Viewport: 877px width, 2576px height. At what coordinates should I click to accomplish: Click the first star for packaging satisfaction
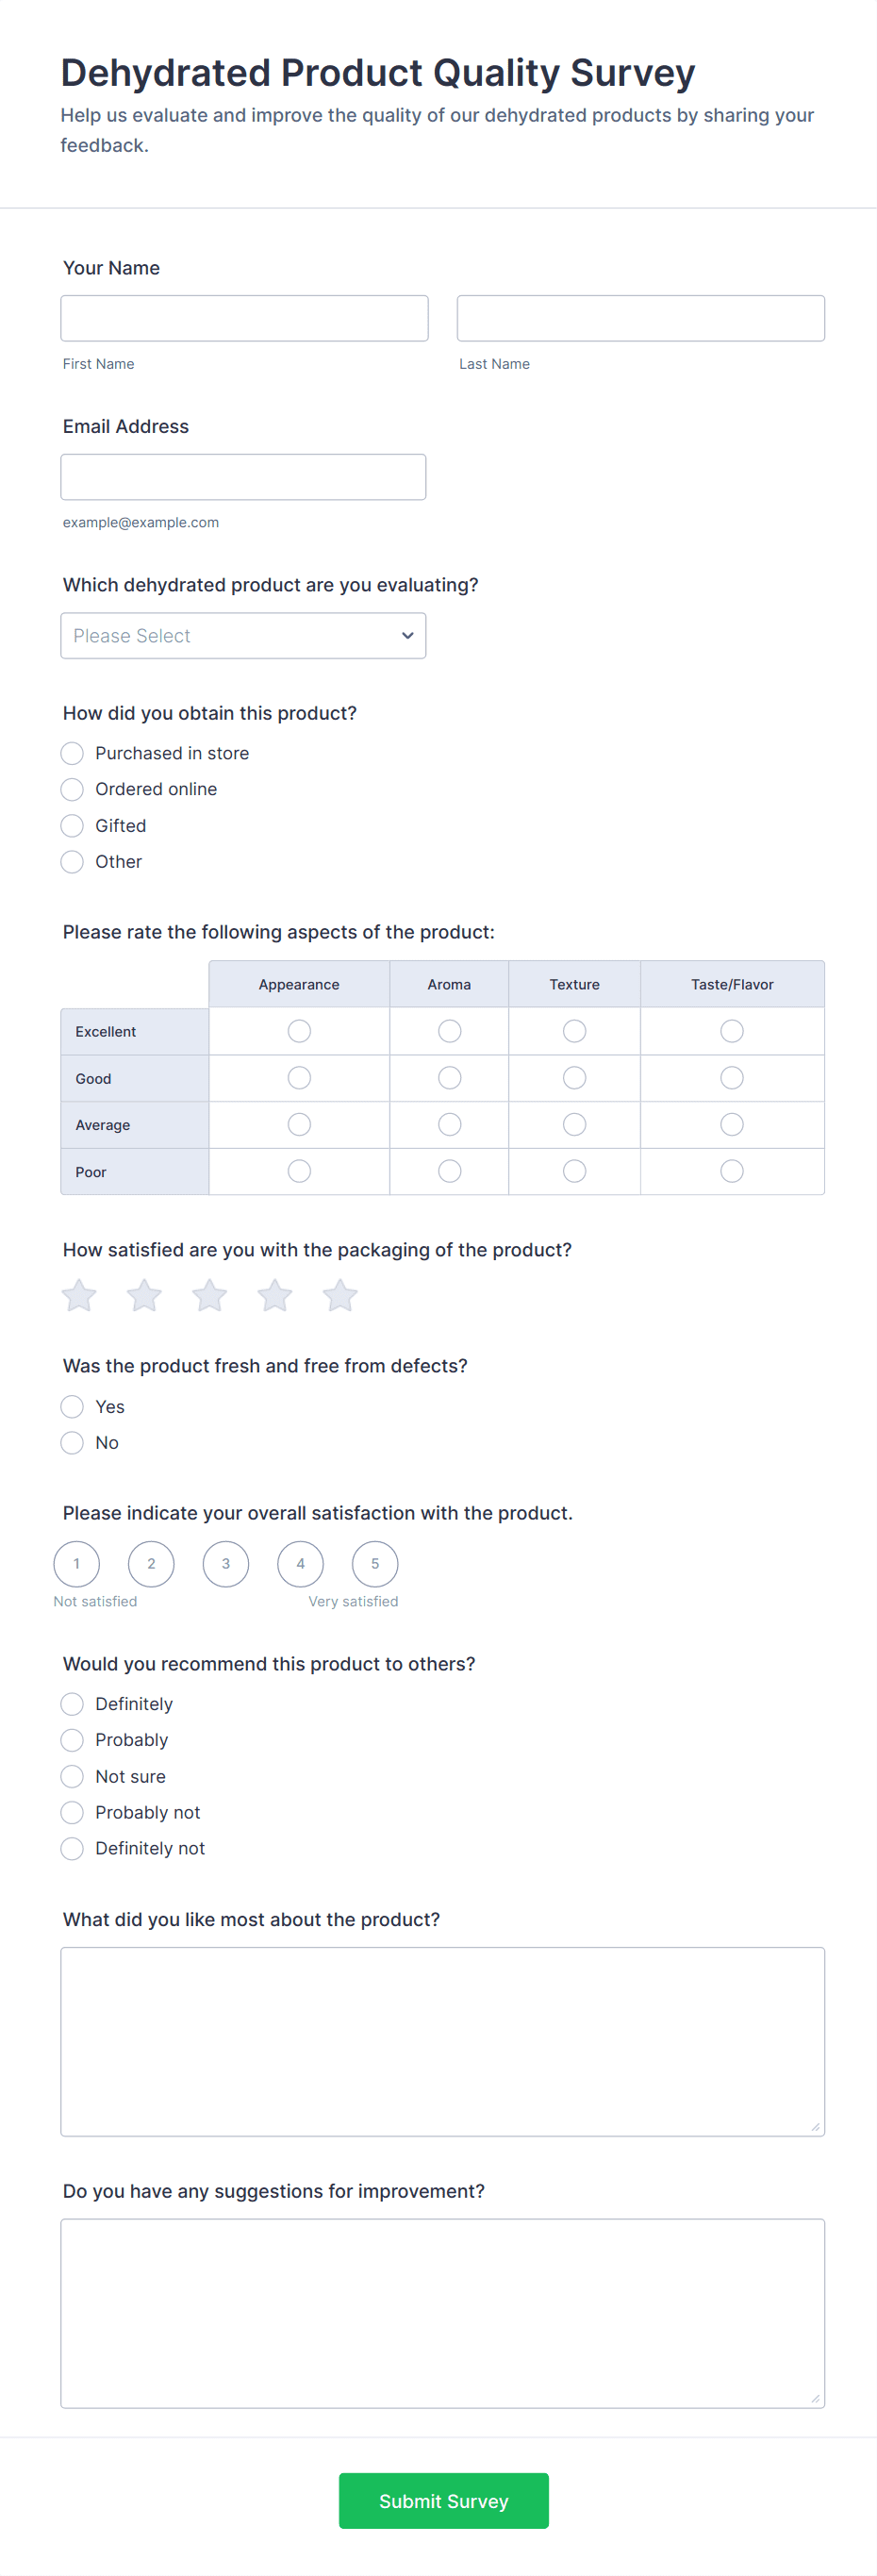coord(79,1296)
